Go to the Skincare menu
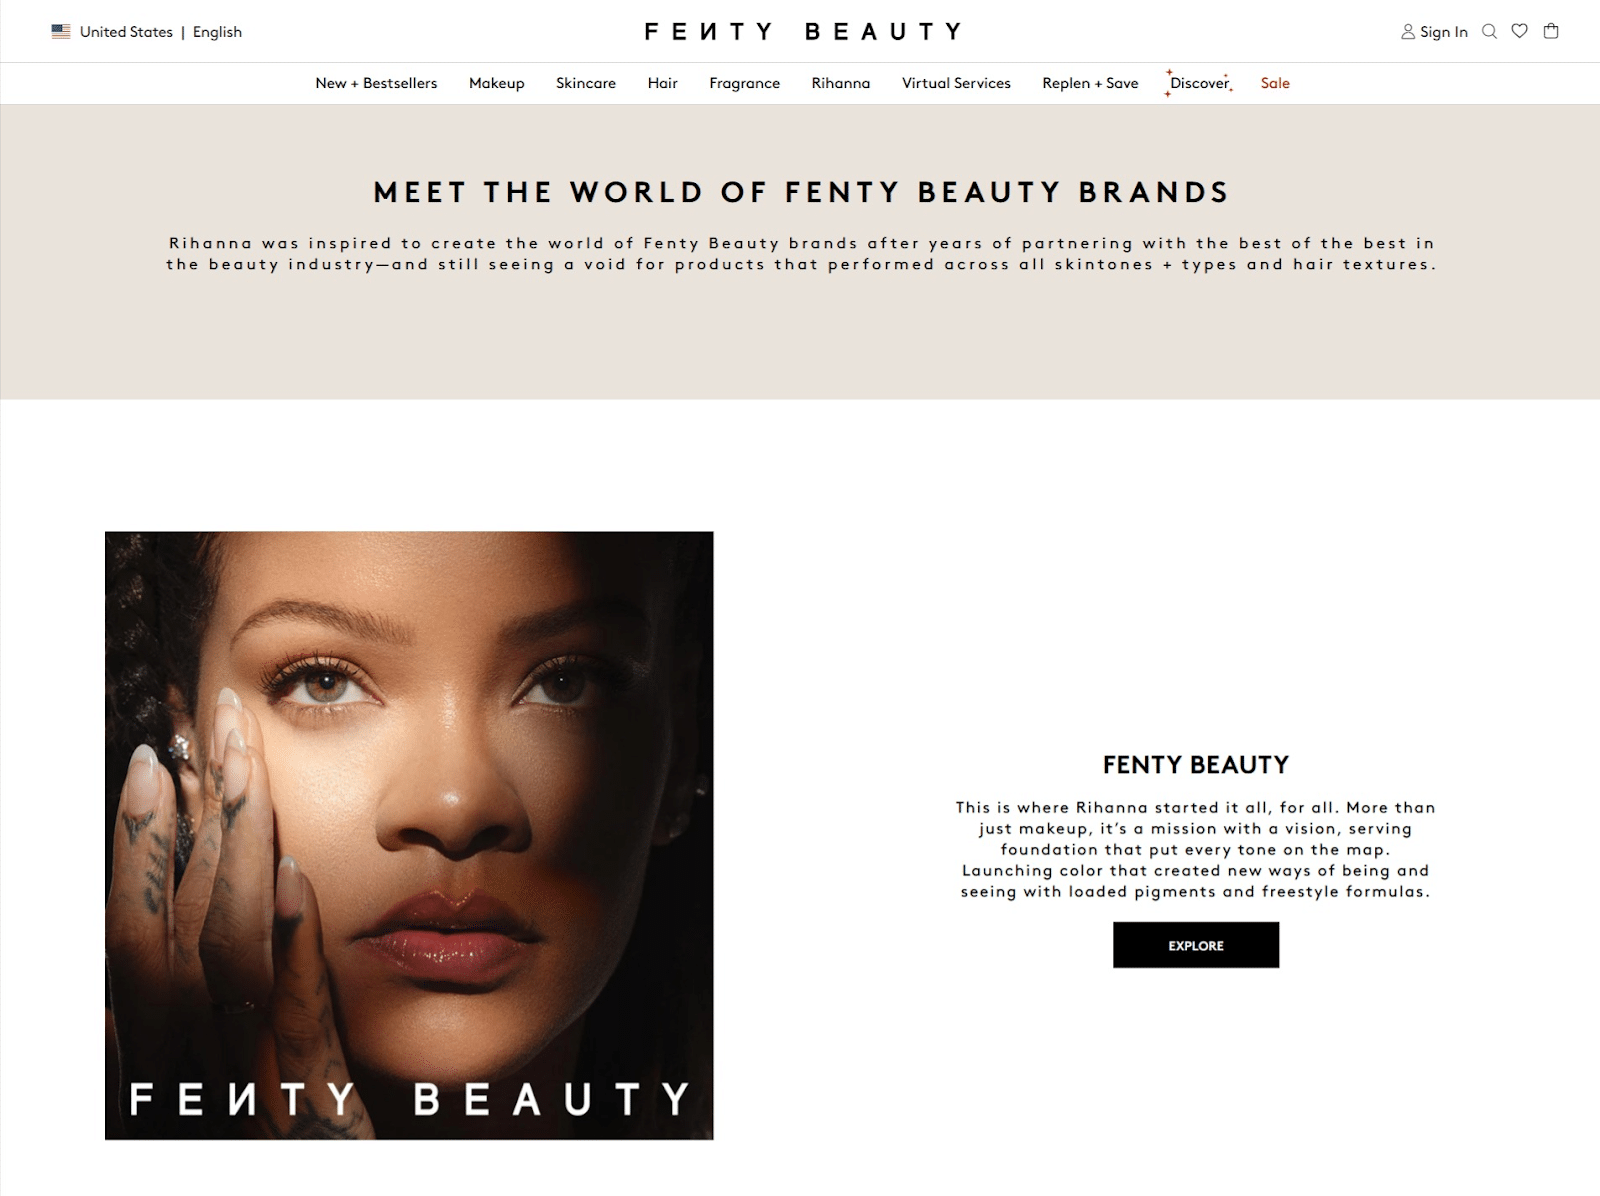Viewport: 1600px width, 1196px height. [586, 83]
